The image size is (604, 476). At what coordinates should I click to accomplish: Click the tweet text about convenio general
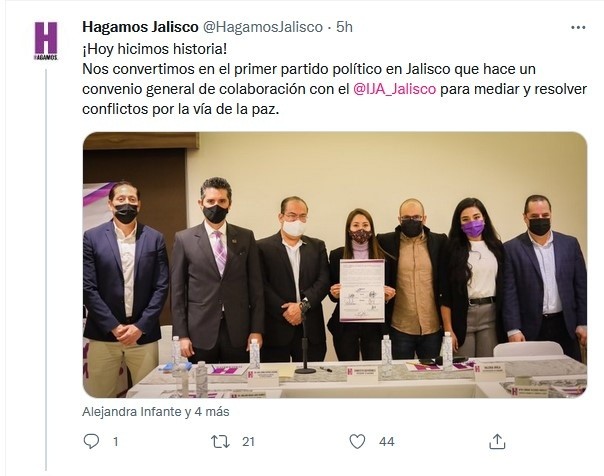pos(334,89)
